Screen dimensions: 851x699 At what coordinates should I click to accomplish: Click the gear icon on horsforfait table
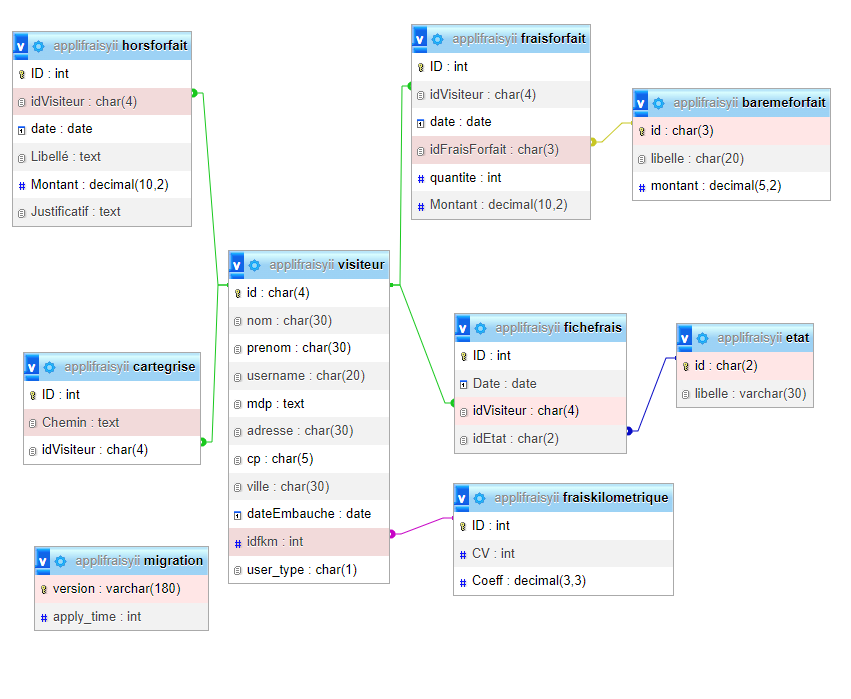pos(38,46)
